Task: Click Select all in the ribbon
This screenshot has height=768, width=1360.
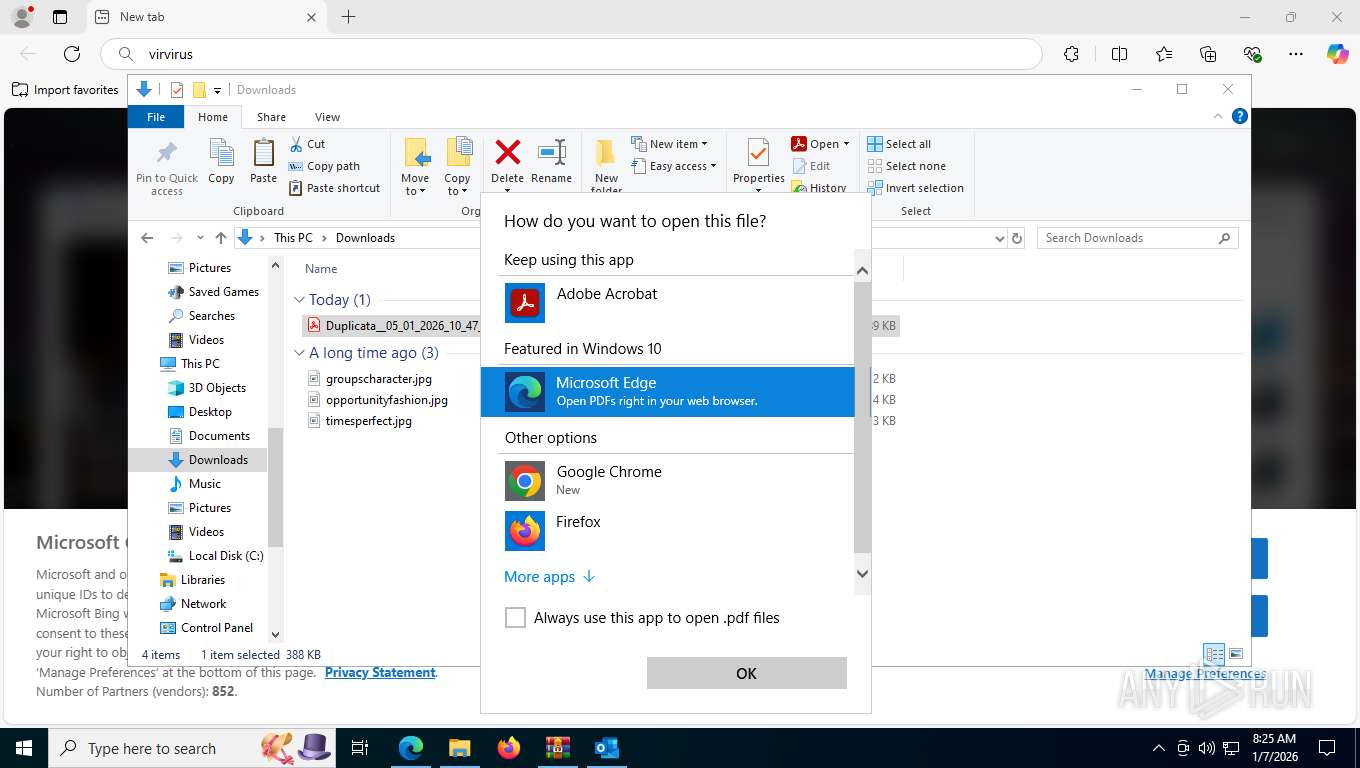Action: pos(899,144)
